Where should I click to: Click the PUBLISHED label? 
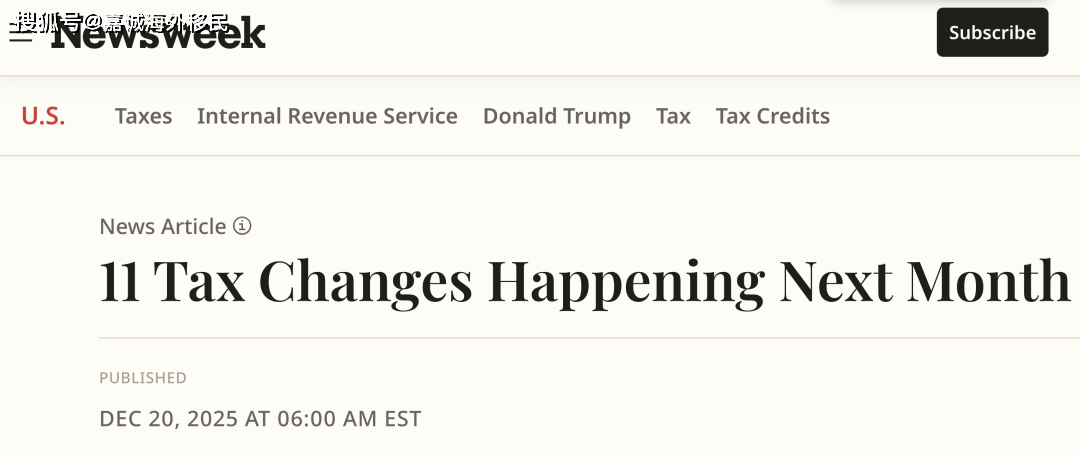[x=143, y=378]
